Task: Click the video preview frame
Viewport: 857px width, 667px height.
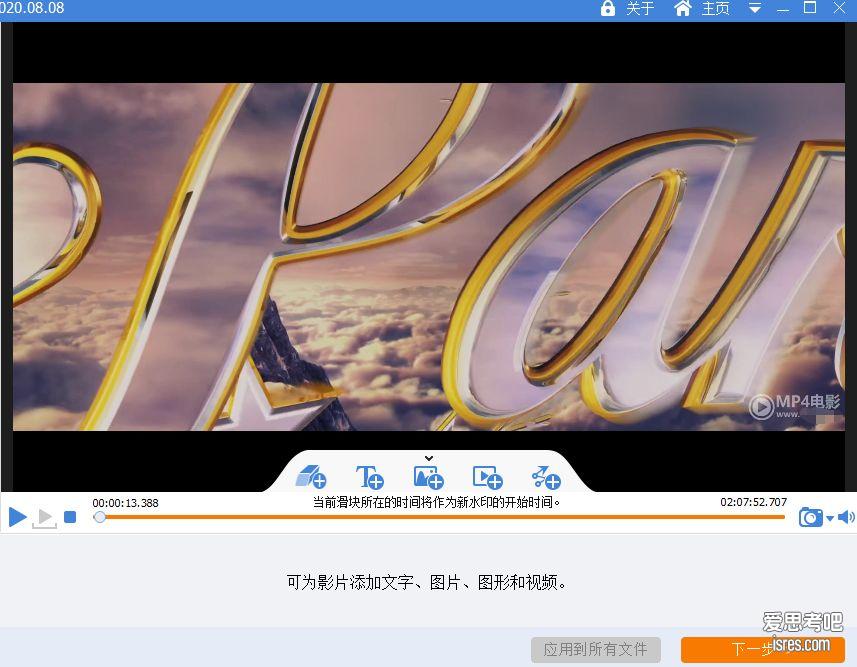Action: [428, 256]
